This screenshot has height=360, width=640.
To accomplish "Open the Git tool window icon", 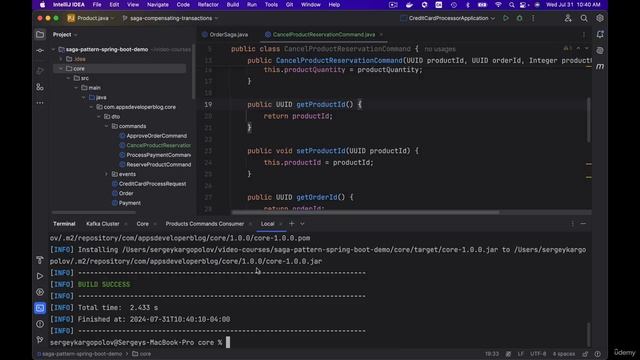I will tap(40, 340).
